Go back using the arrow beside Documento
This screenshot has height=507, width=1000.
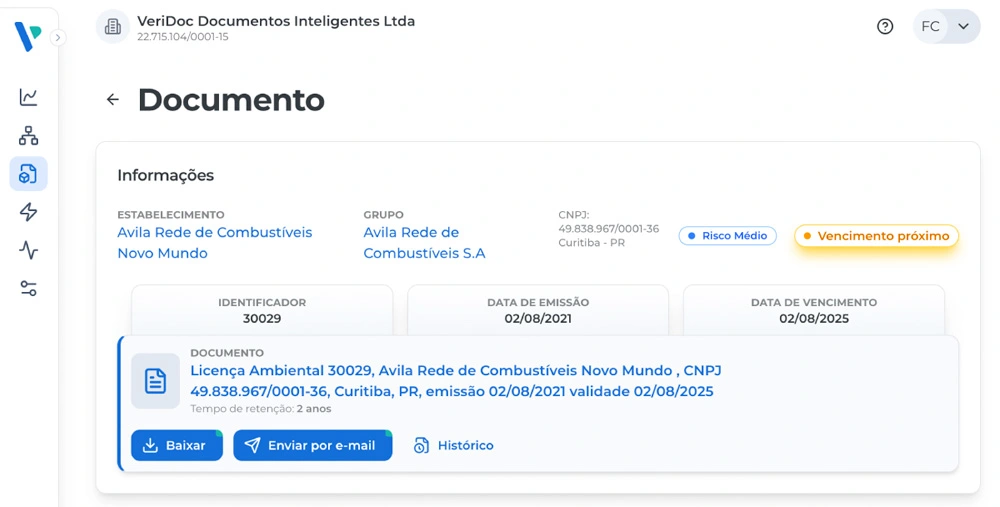click(112, 100)
